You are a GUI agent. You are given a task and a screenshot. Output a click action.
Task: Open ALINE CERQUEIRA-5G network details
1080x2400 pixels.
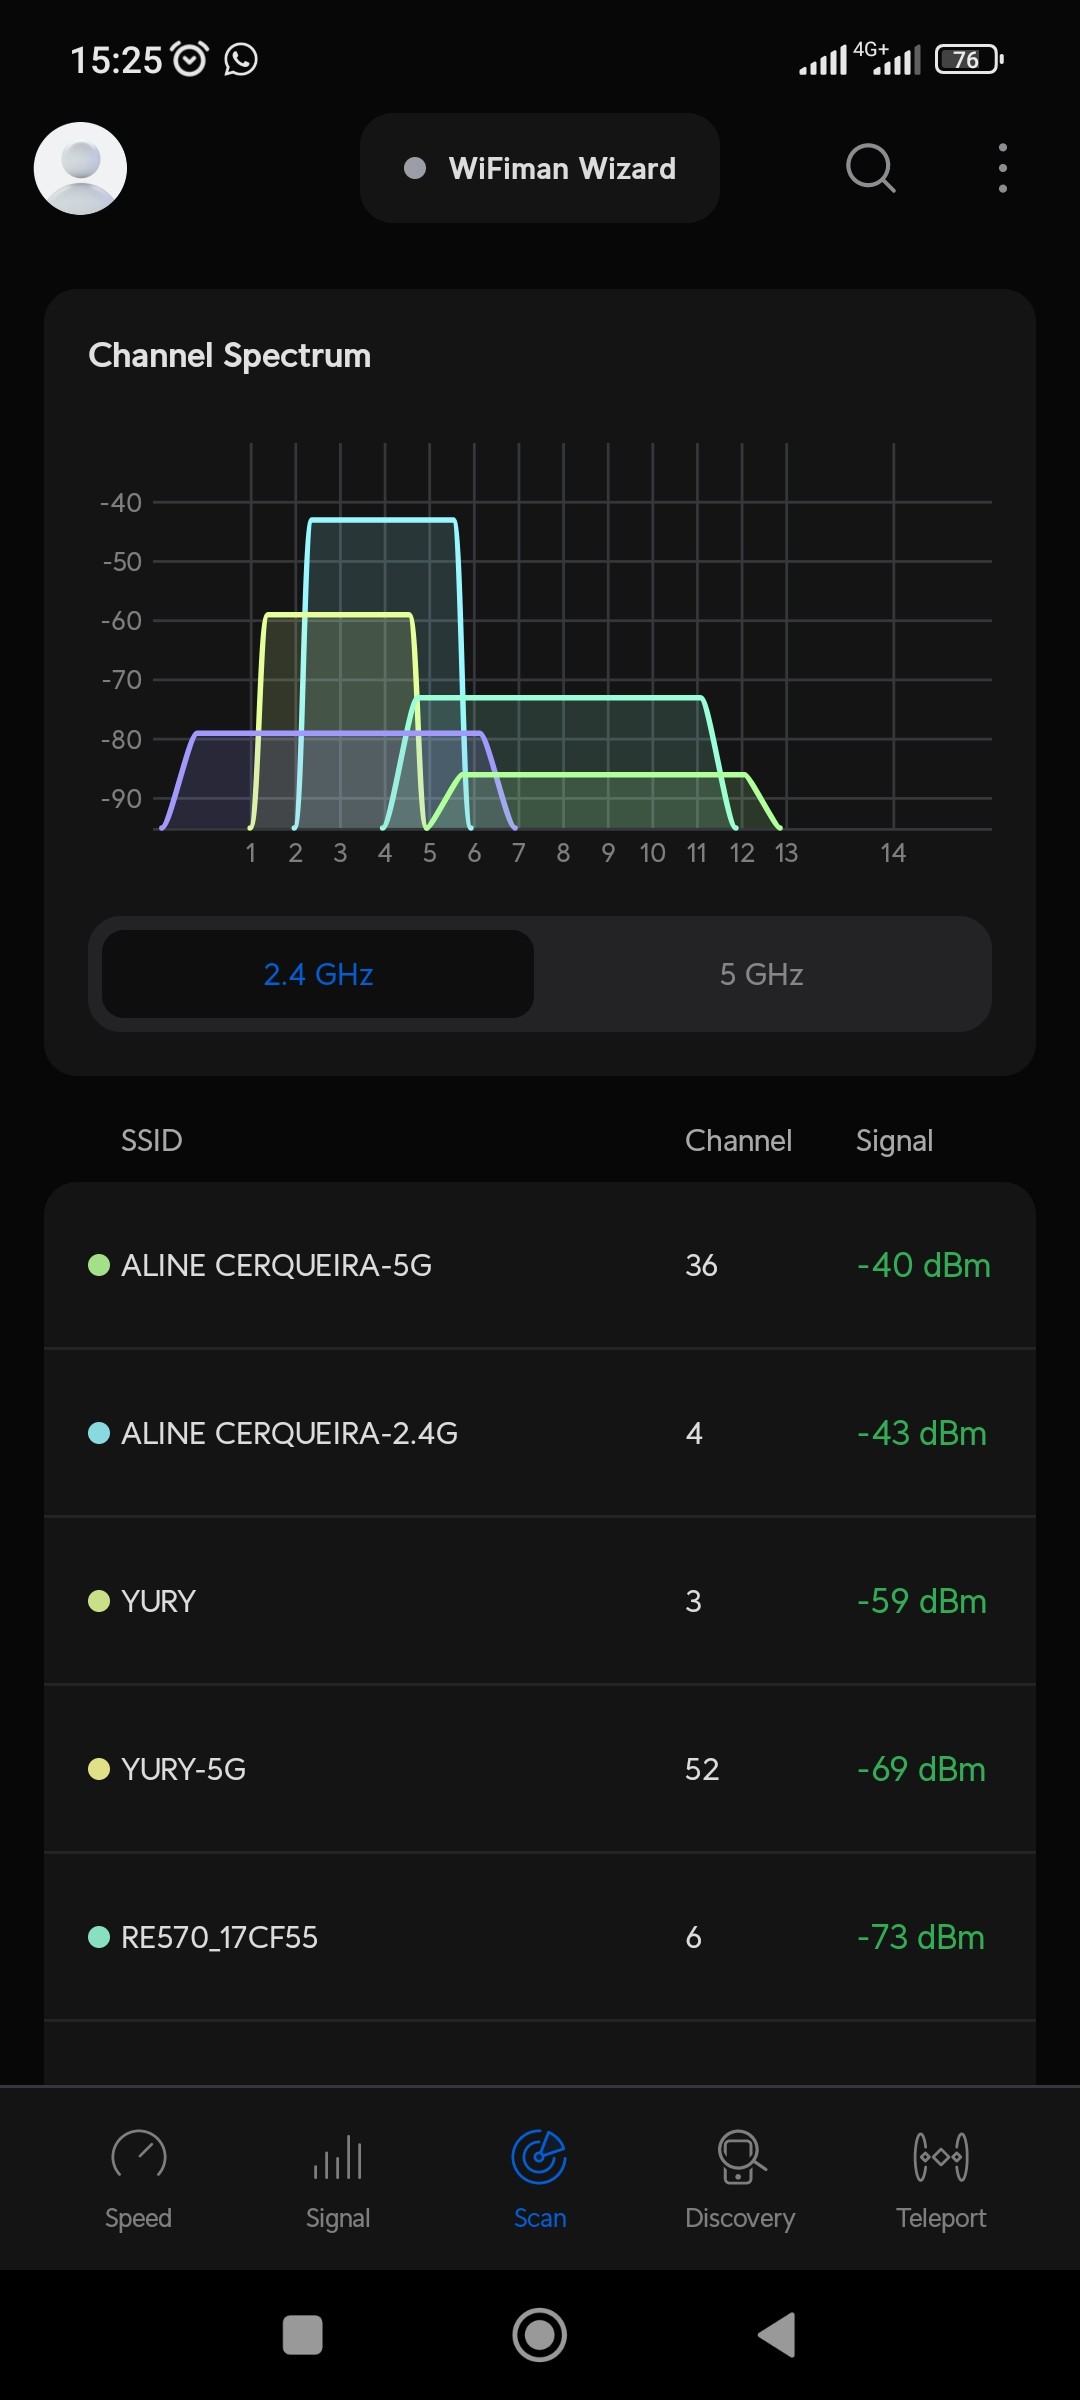pyautogui.click(x=540, y=1266)
